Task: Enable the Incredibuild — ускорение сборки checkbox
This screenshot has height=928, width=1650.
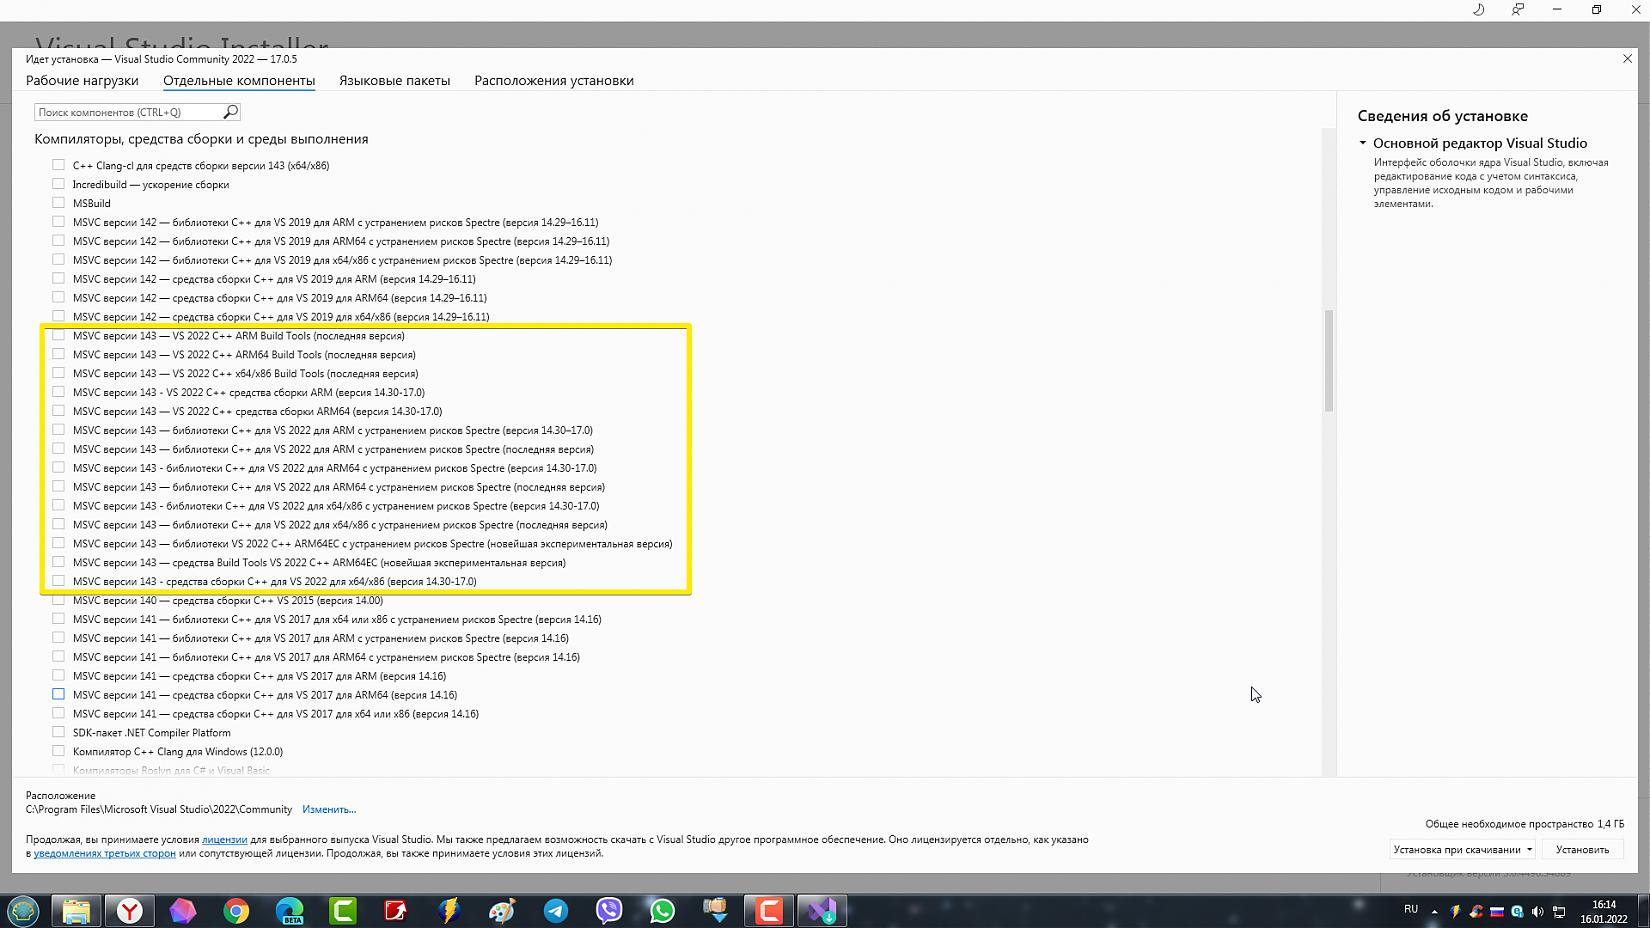Action: pos(58,184)
